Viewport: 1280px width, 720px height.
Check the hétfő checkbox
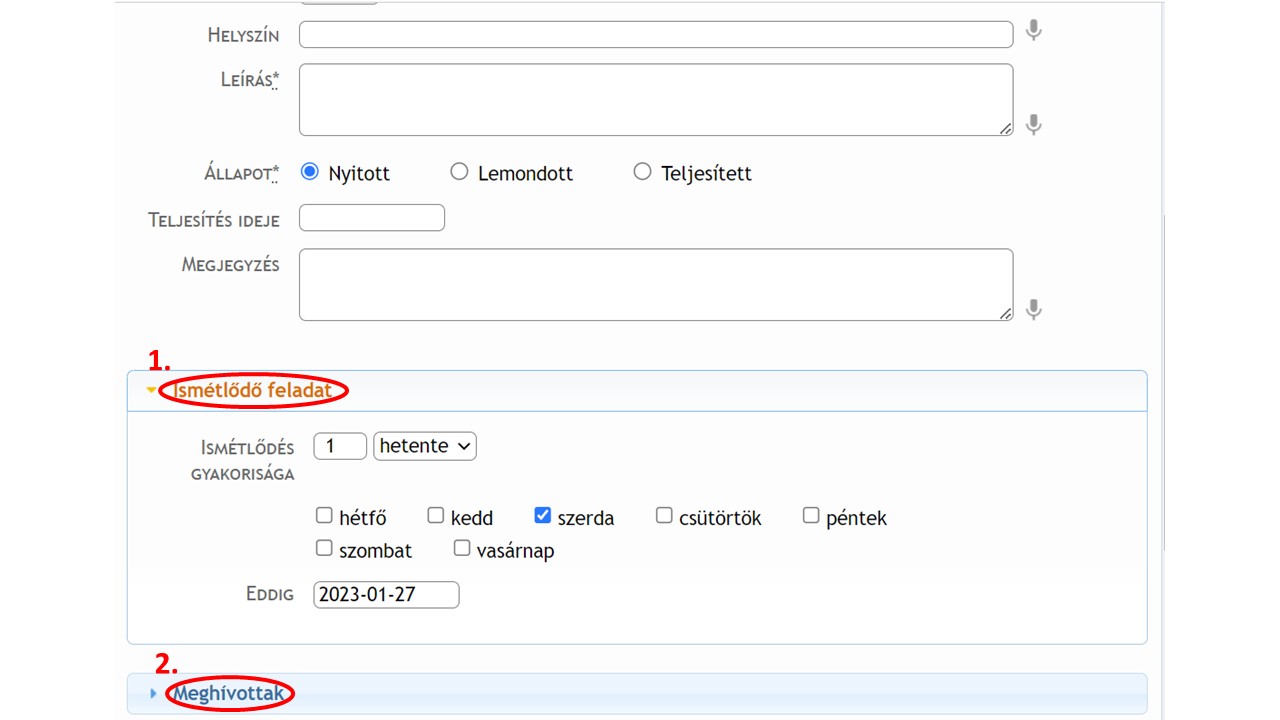coord(324,516)
